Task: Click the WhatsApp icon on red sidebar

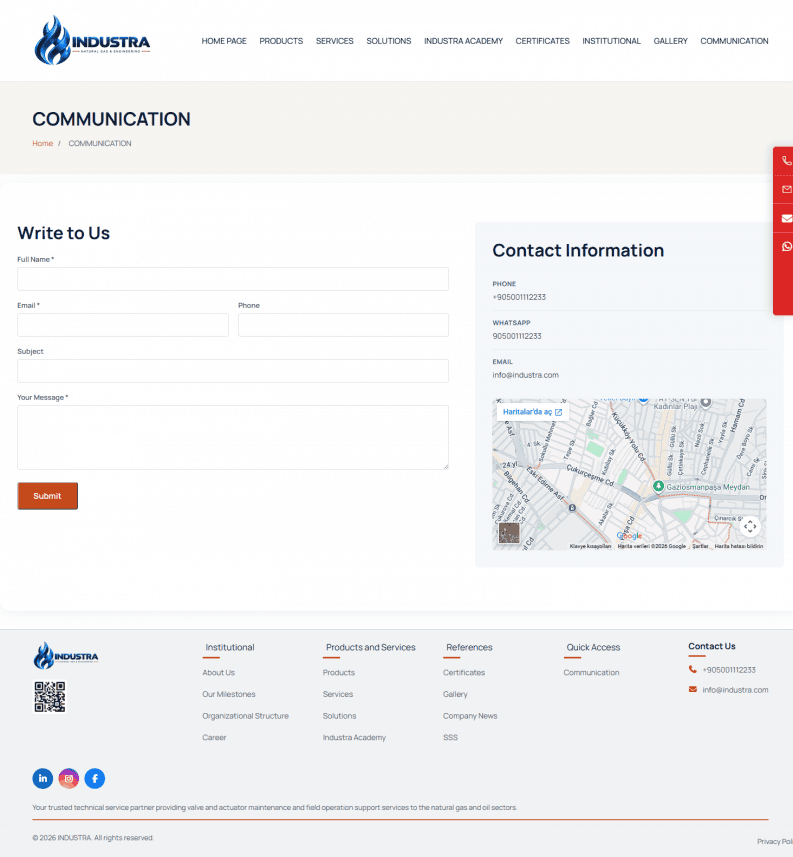Action: pos(786,246)
